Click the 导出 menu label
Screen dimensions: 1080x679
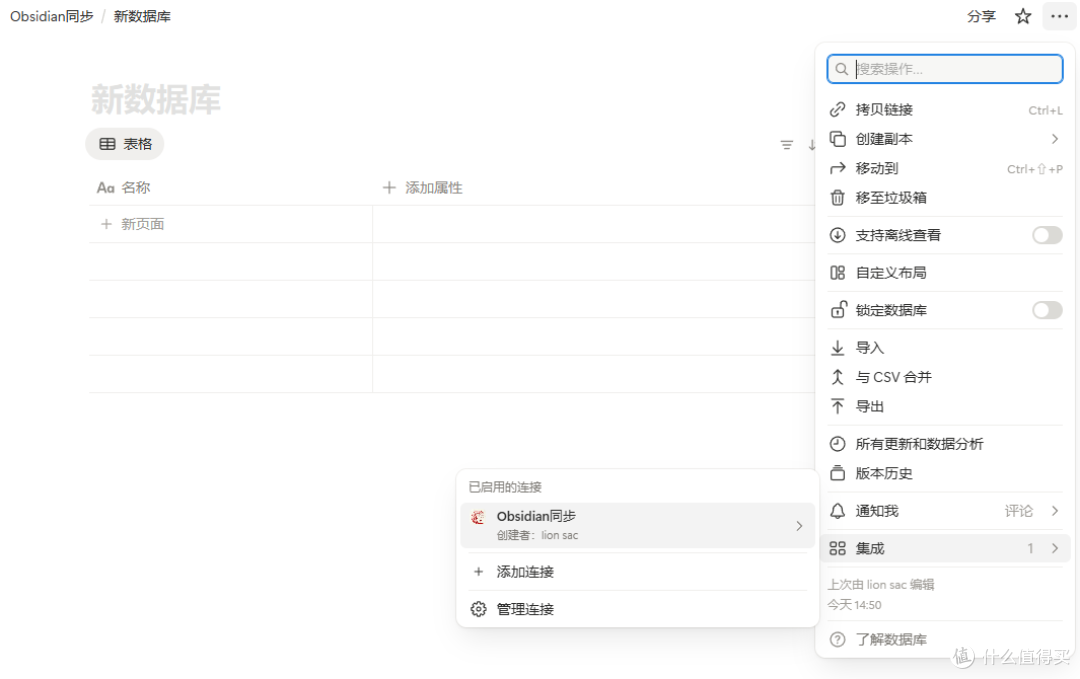pyautogui.click(x=869, y=406)
